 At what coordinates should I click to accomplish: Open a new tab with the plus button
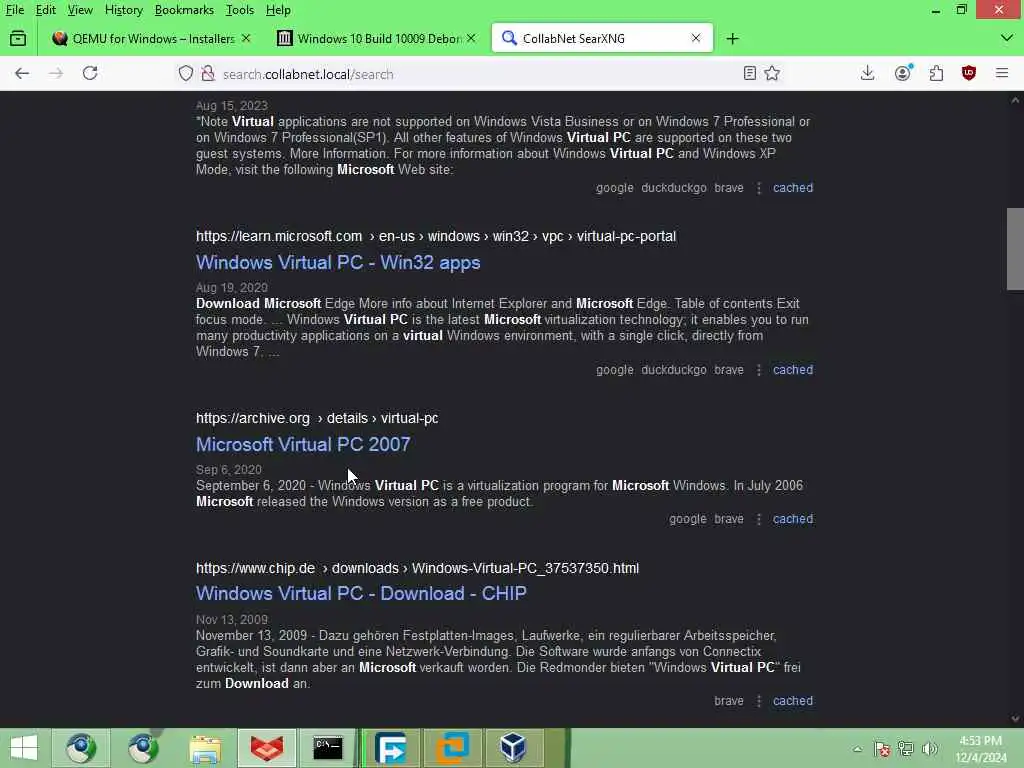pyautogui.click(x=733, y=39)
